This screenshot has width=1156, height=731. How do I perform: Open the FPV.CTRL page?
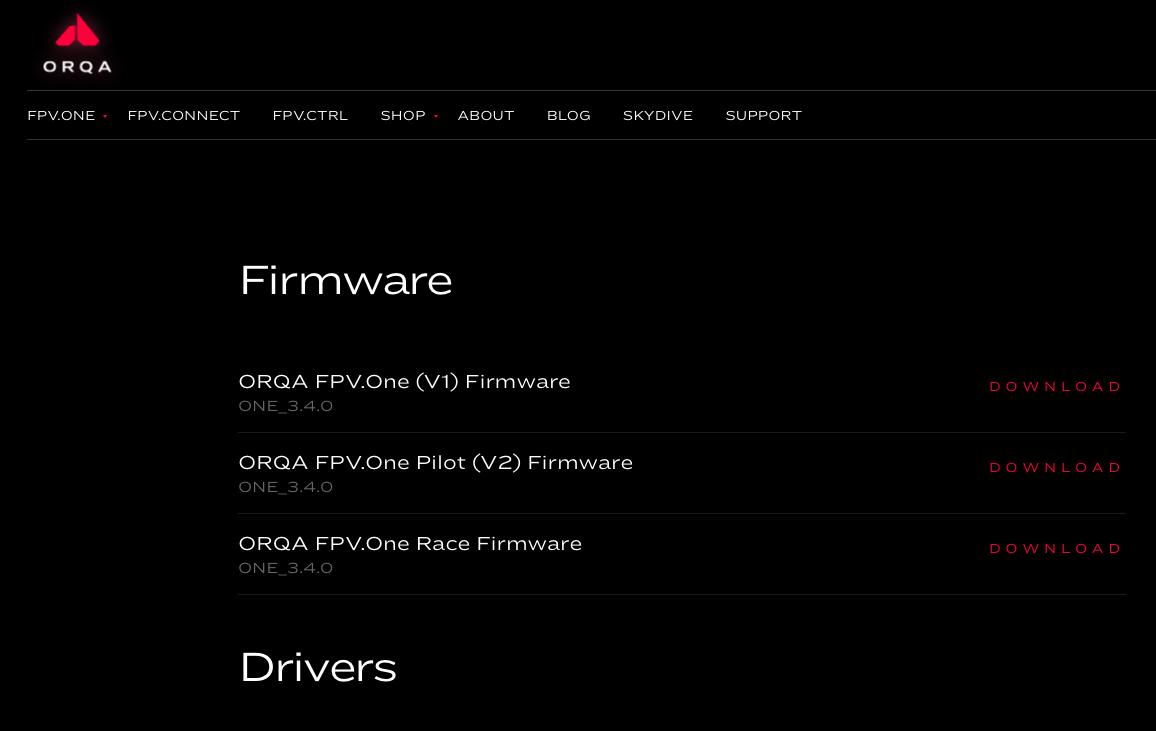pyautogui.click(x=310, y=116)
